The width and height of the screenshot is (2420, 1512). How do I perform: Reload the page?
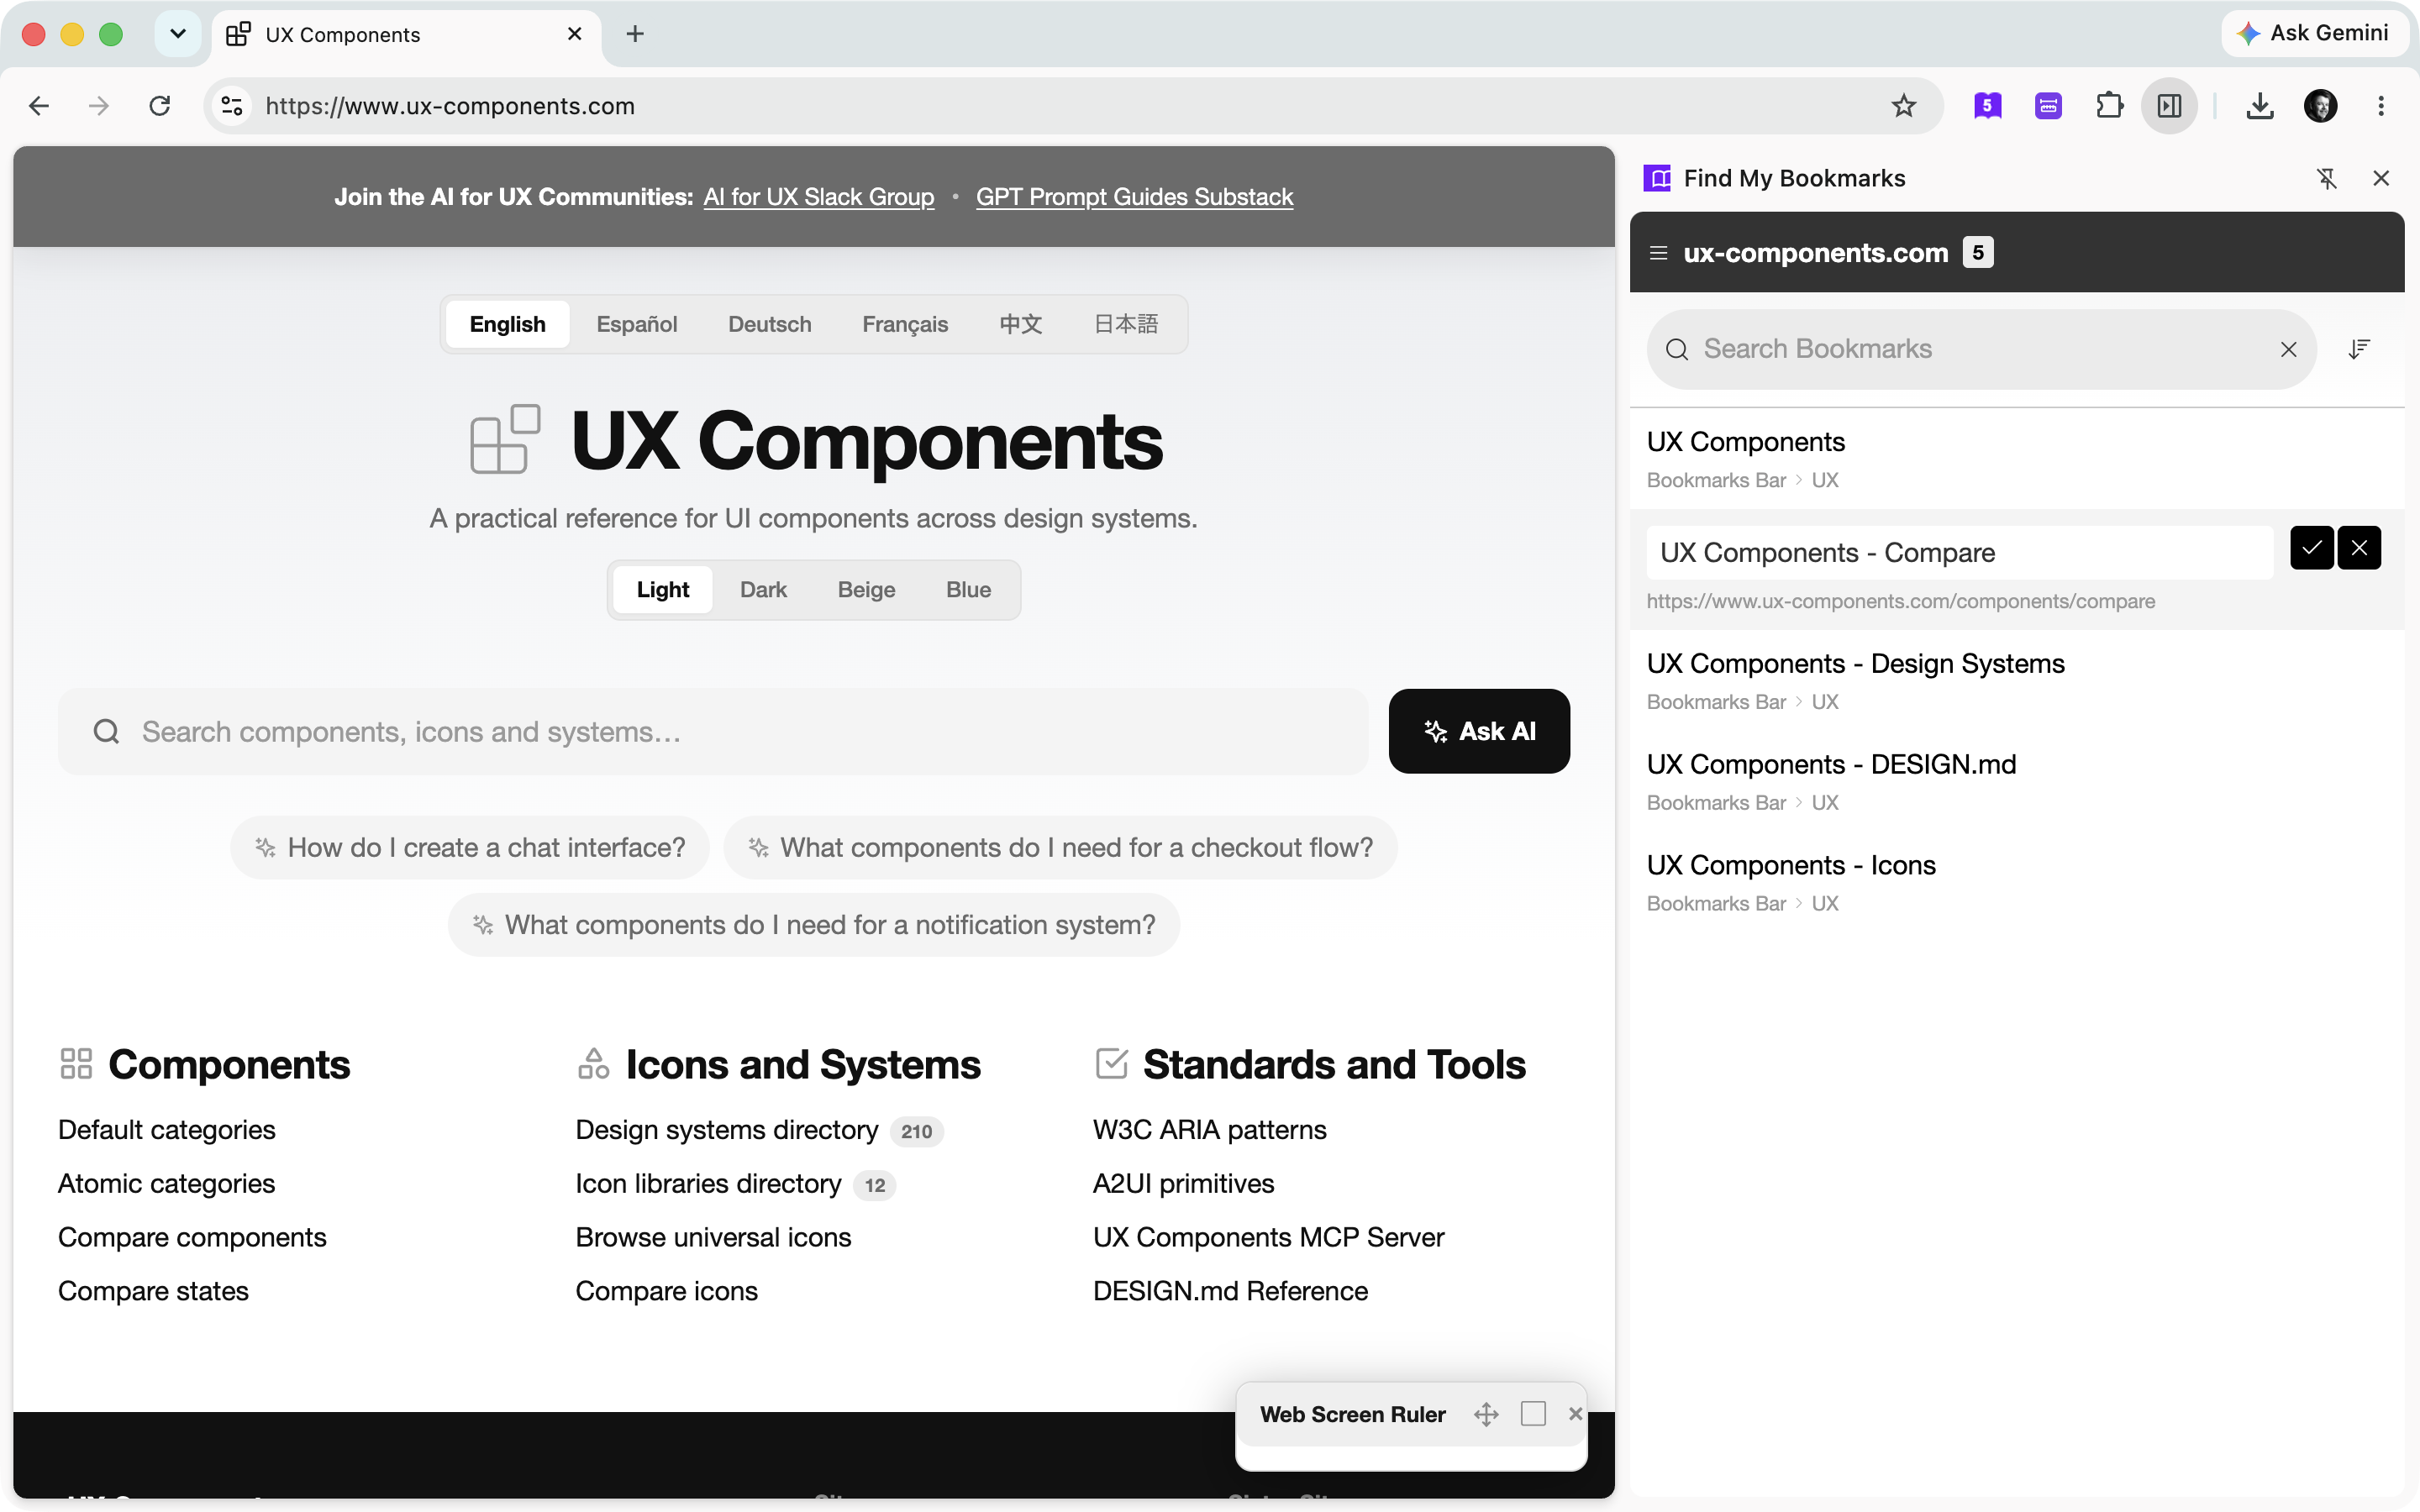tap(160, 106)
